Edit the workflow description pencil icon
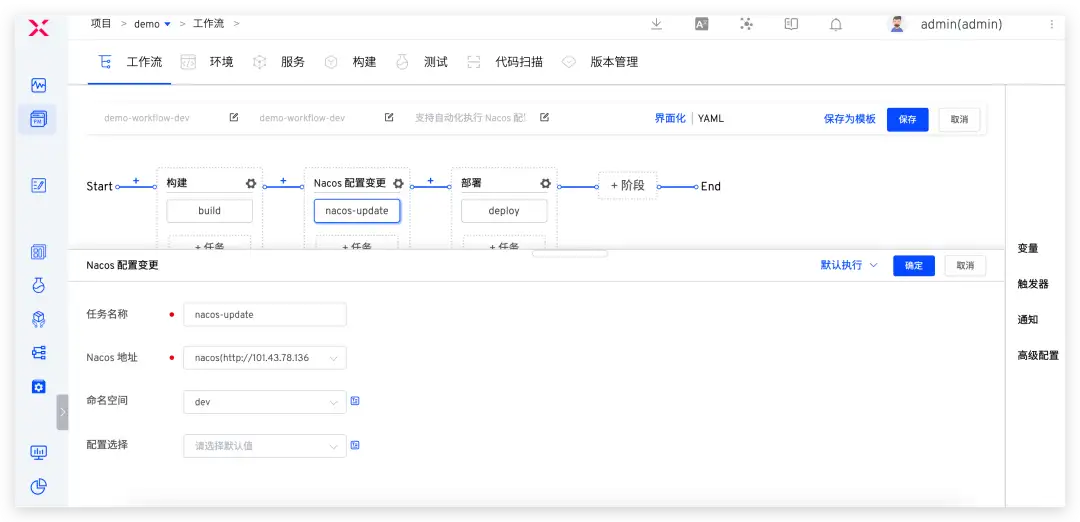The image size is (1080, 522). click(544, 117)
